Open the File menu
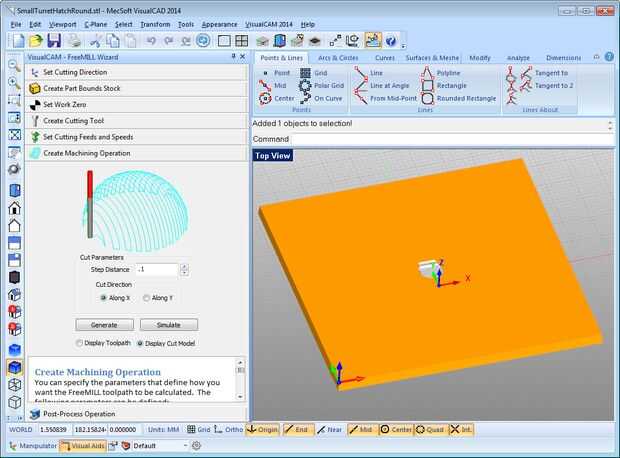The width and height of the screenshot is (620, 458). point(16,25)
